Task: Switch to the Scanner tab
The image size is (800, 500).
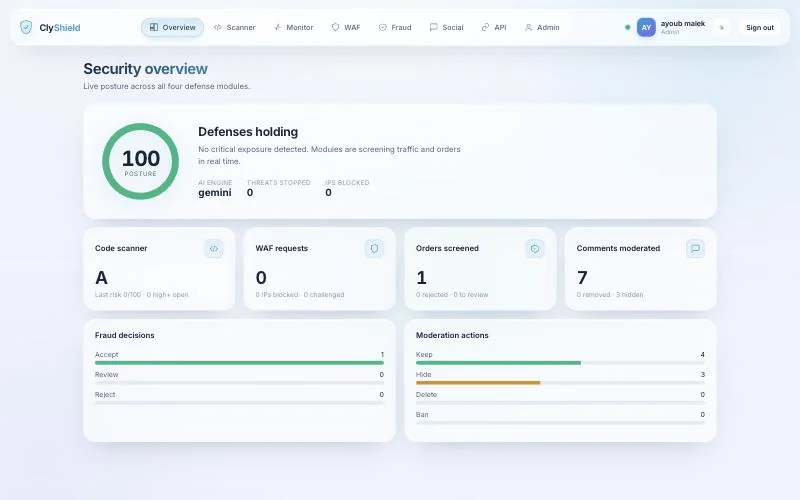Action: pyautogui.click(x=235, y=28)
